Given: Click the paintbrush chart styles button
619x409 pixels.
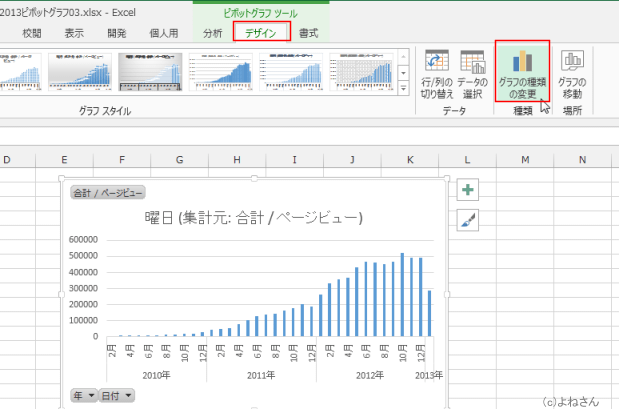Looking at the screenshot, I should point(468,220).
